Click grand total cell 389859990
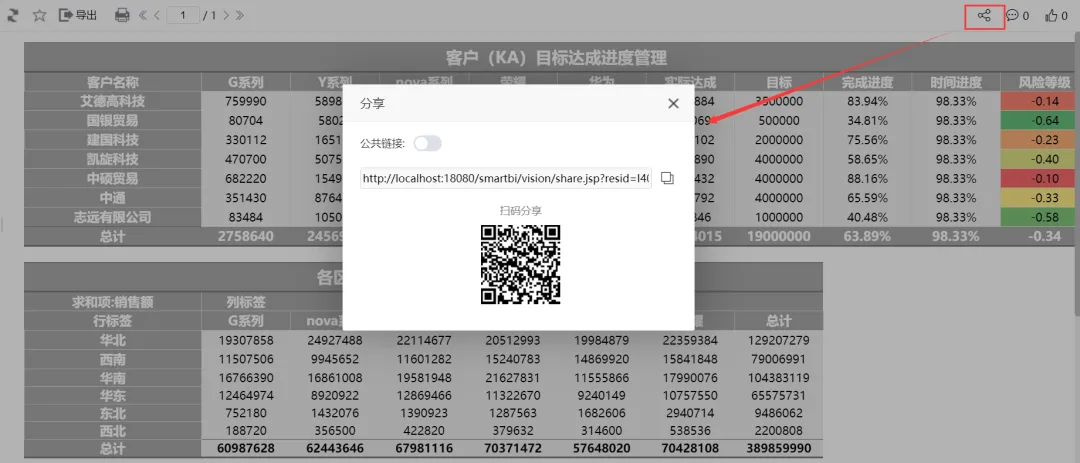Viewport: 1080px width, 463px height. click(778, 449)
